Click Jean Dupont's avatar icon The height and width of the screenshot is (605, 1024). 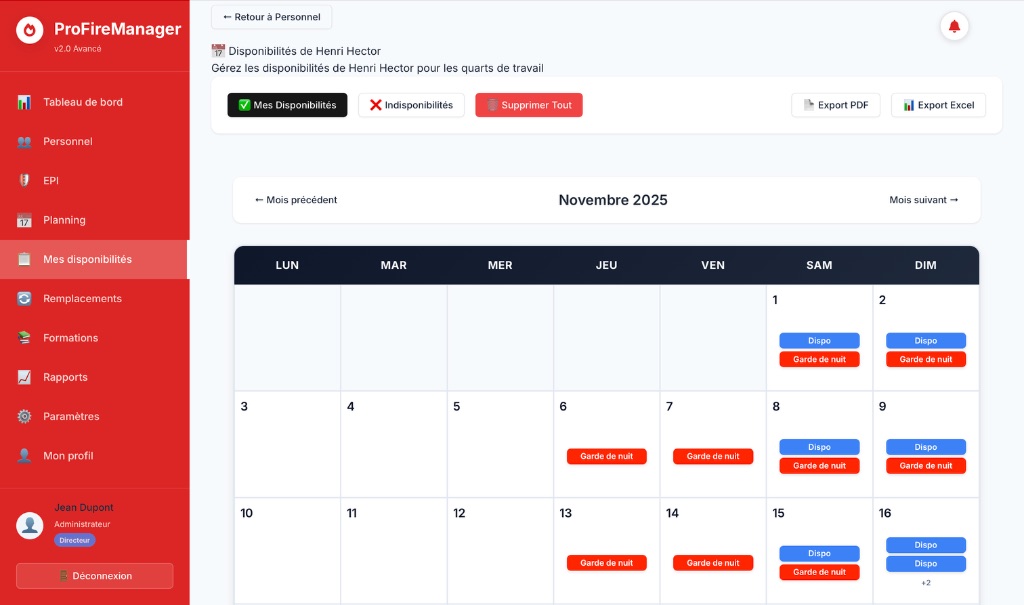pyautogui.click(x=30, y=524)
